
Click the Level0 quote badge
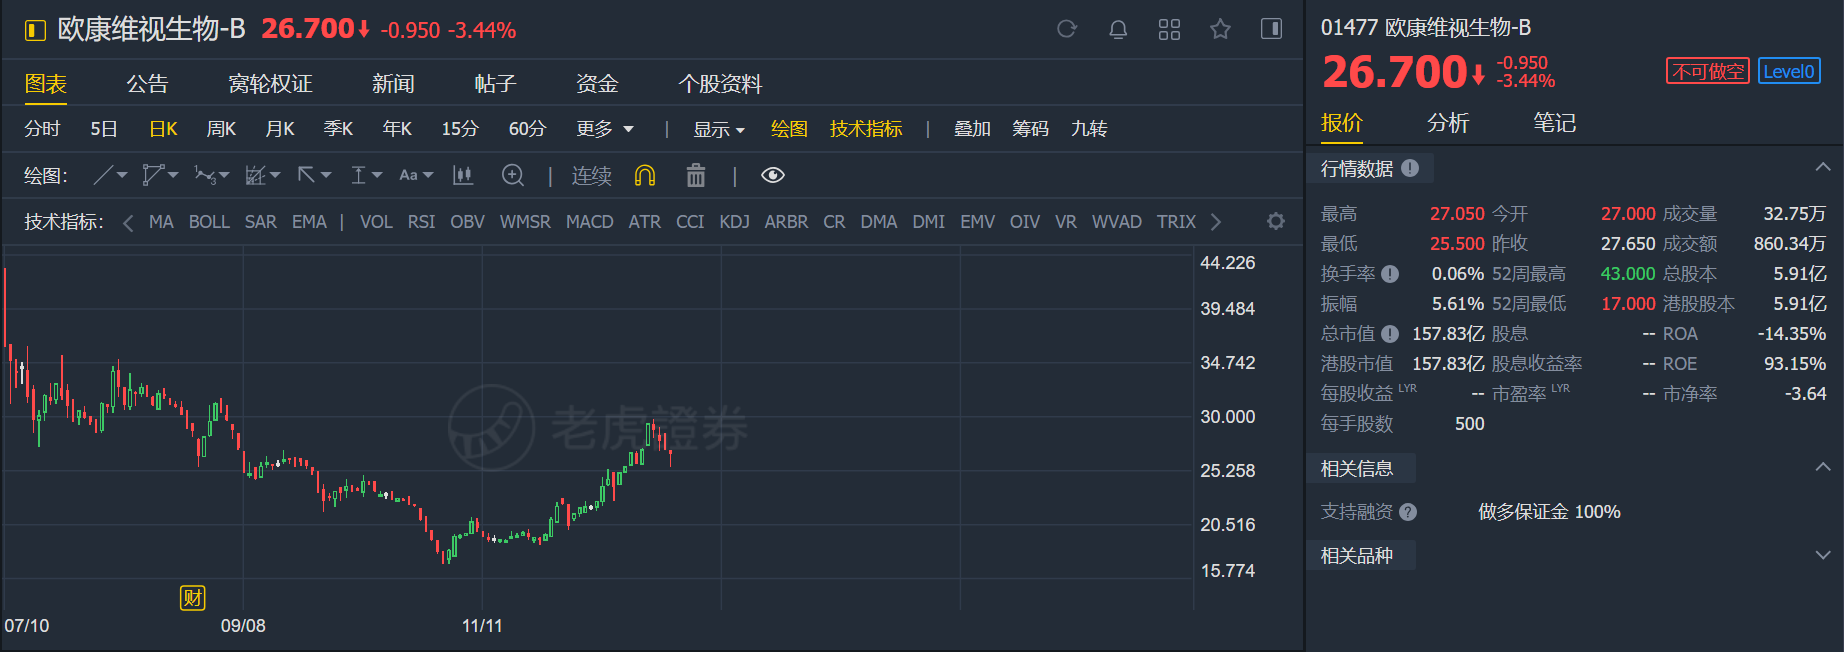tap(1789, 71)
